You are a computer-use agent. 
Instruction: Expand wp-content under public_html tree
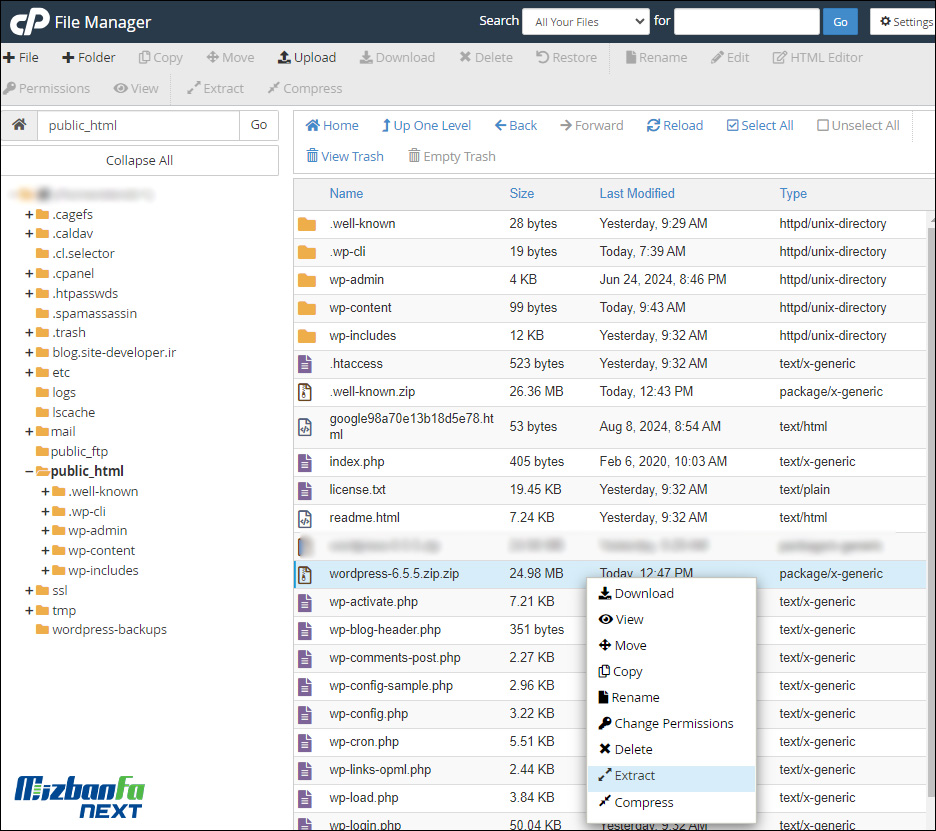(x=45, y=550)
